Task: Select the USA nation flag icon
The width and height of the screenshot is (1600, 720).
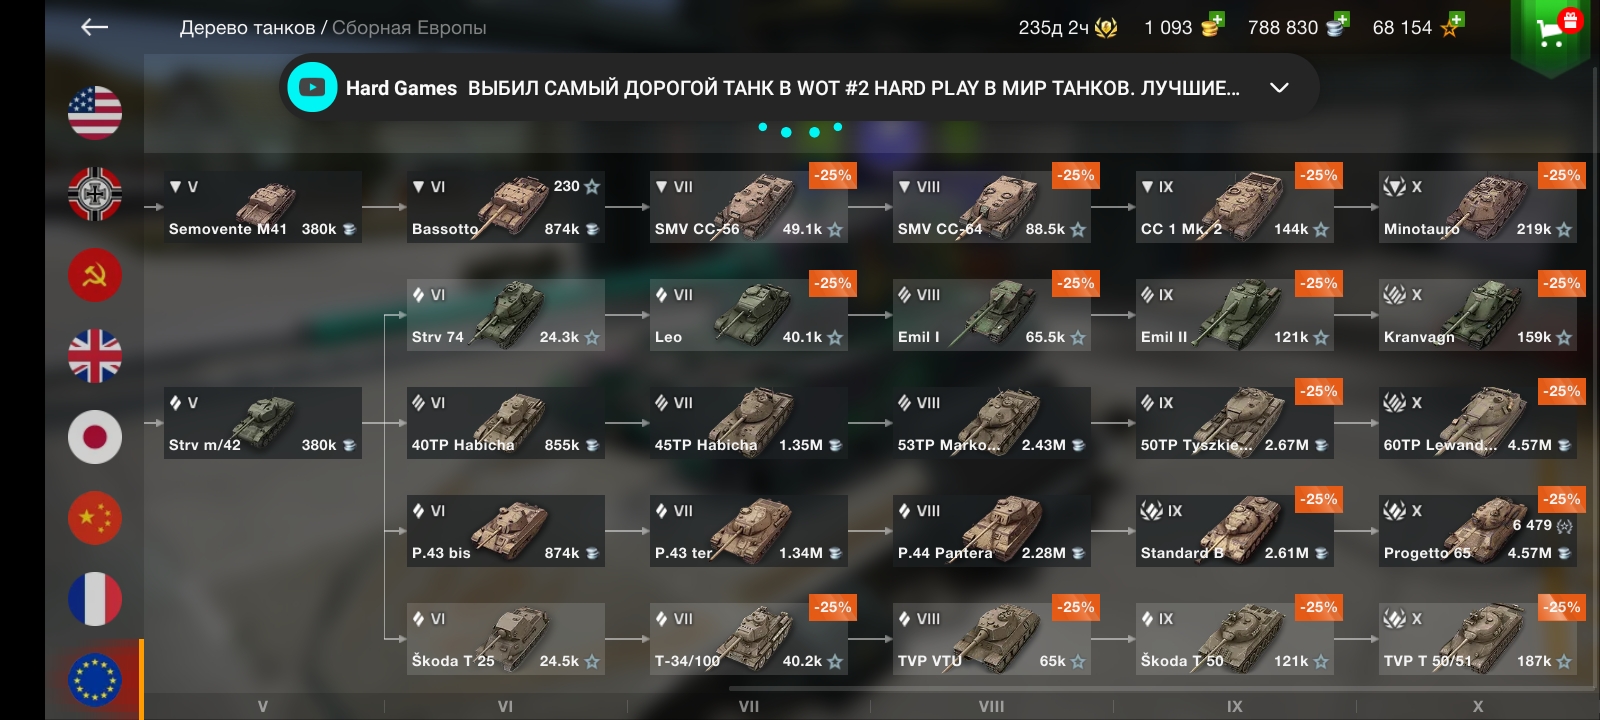Action: [95, 113]
